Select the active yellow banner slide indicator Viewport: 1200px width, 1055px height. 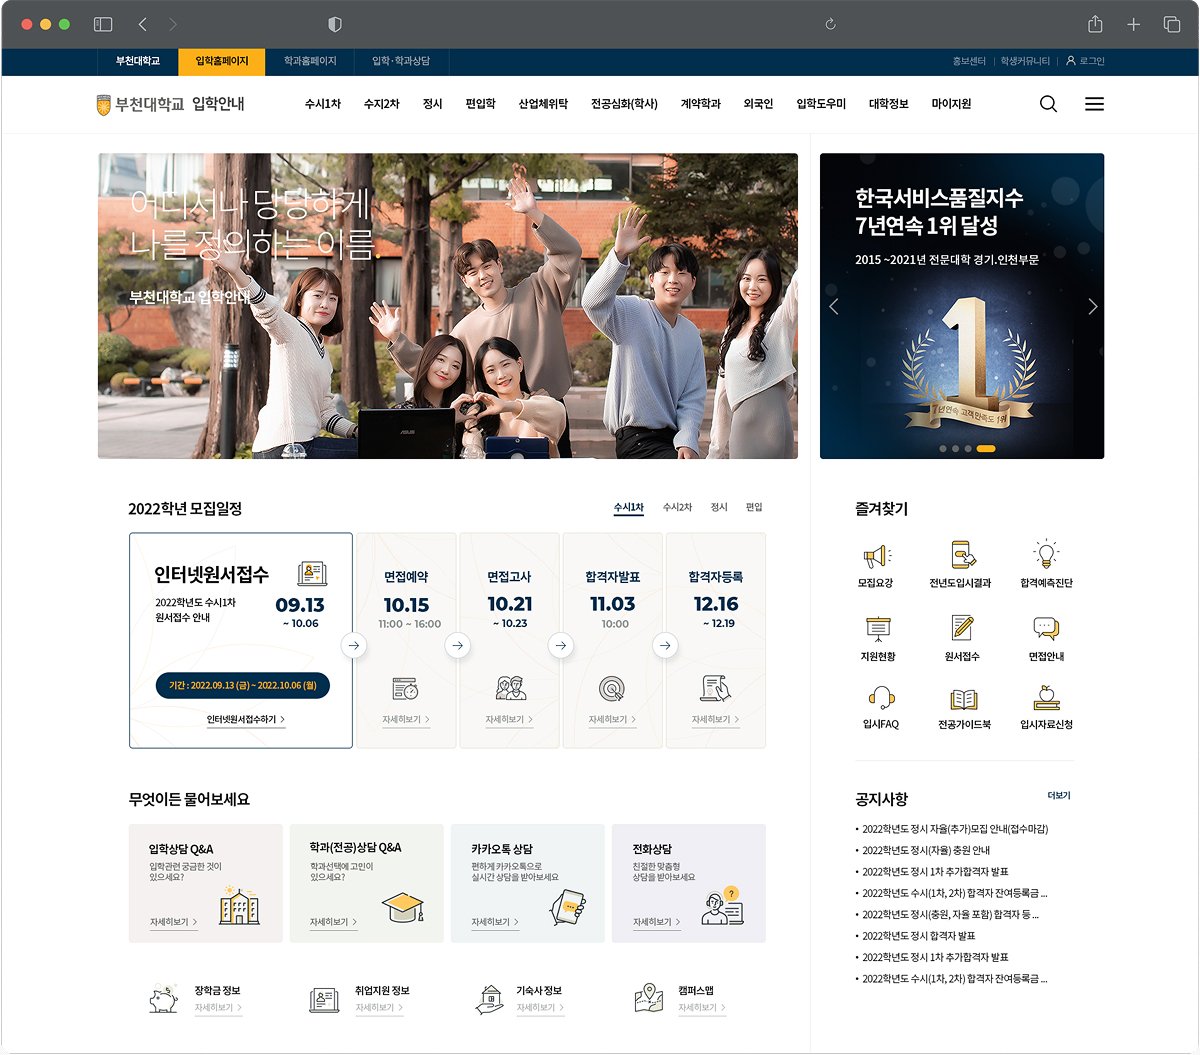click(986, 449)
